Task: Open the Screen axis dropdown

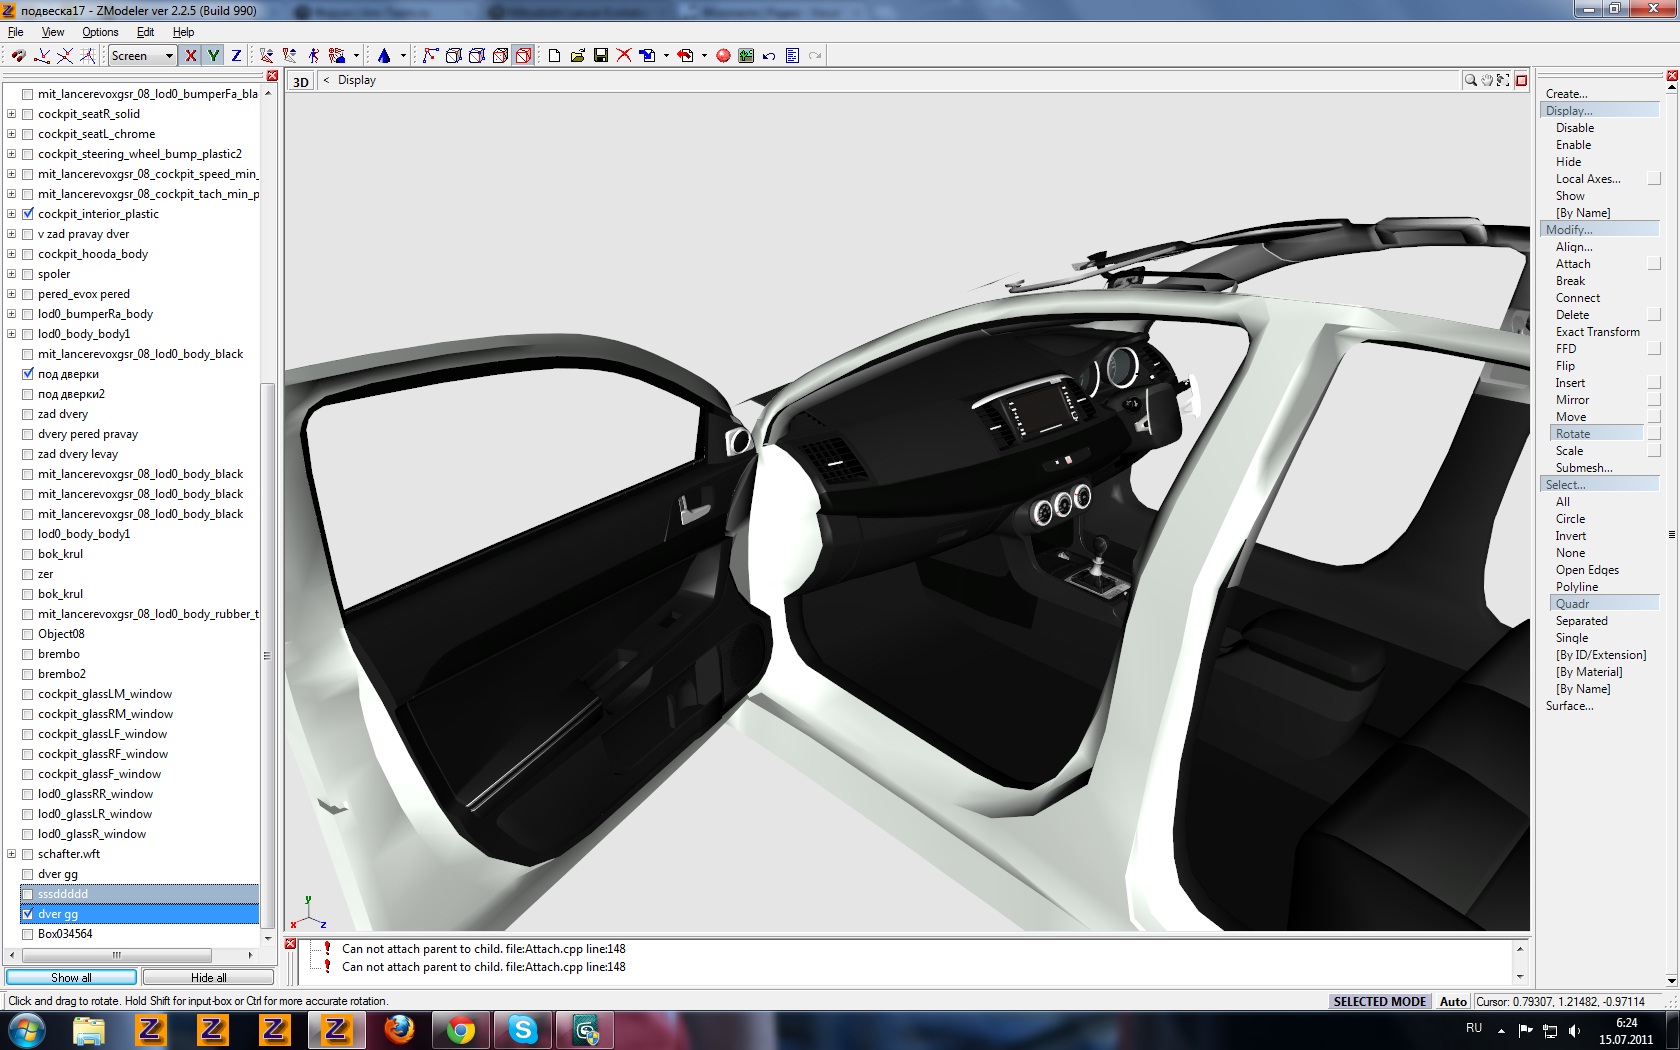Action: pyautogui.click(x=169, y=56)
